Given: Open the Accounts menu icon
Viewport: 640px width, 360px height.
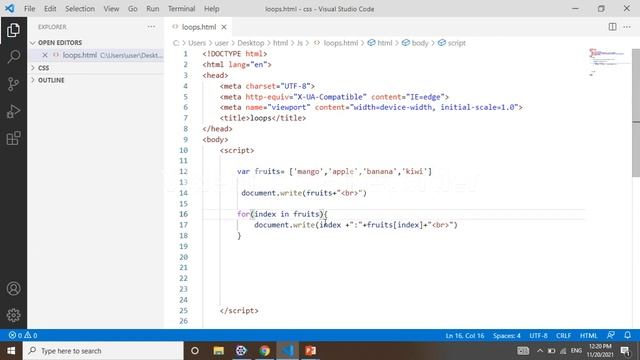Looking at the screenshot, I should [13, 289].
